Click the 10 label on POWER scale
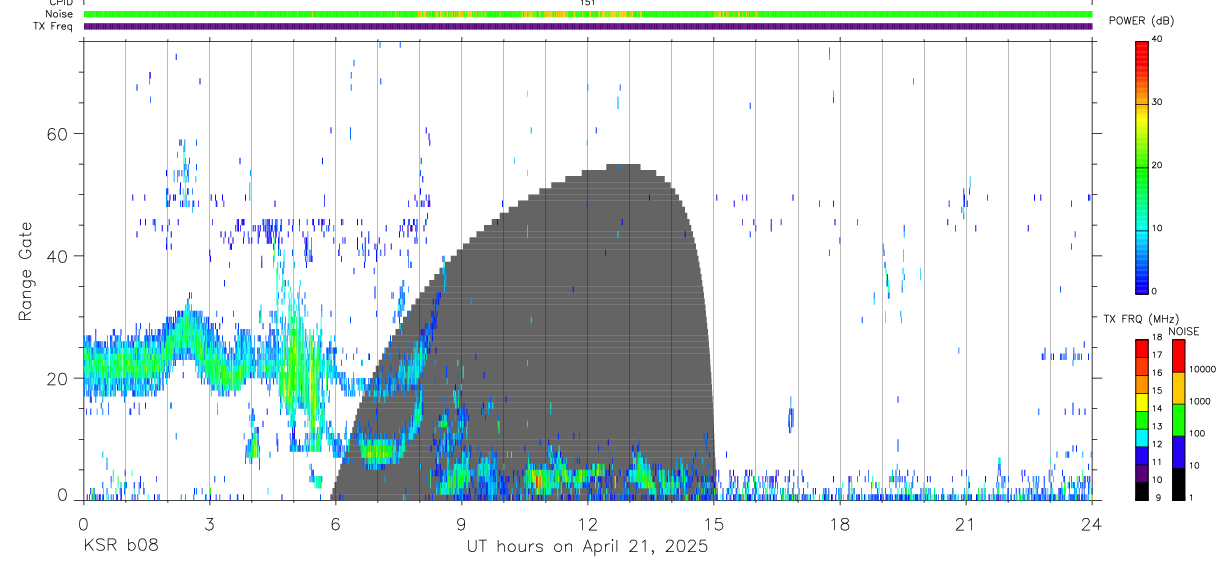This screenshot has width=1228, height=567. [1158, 228]
